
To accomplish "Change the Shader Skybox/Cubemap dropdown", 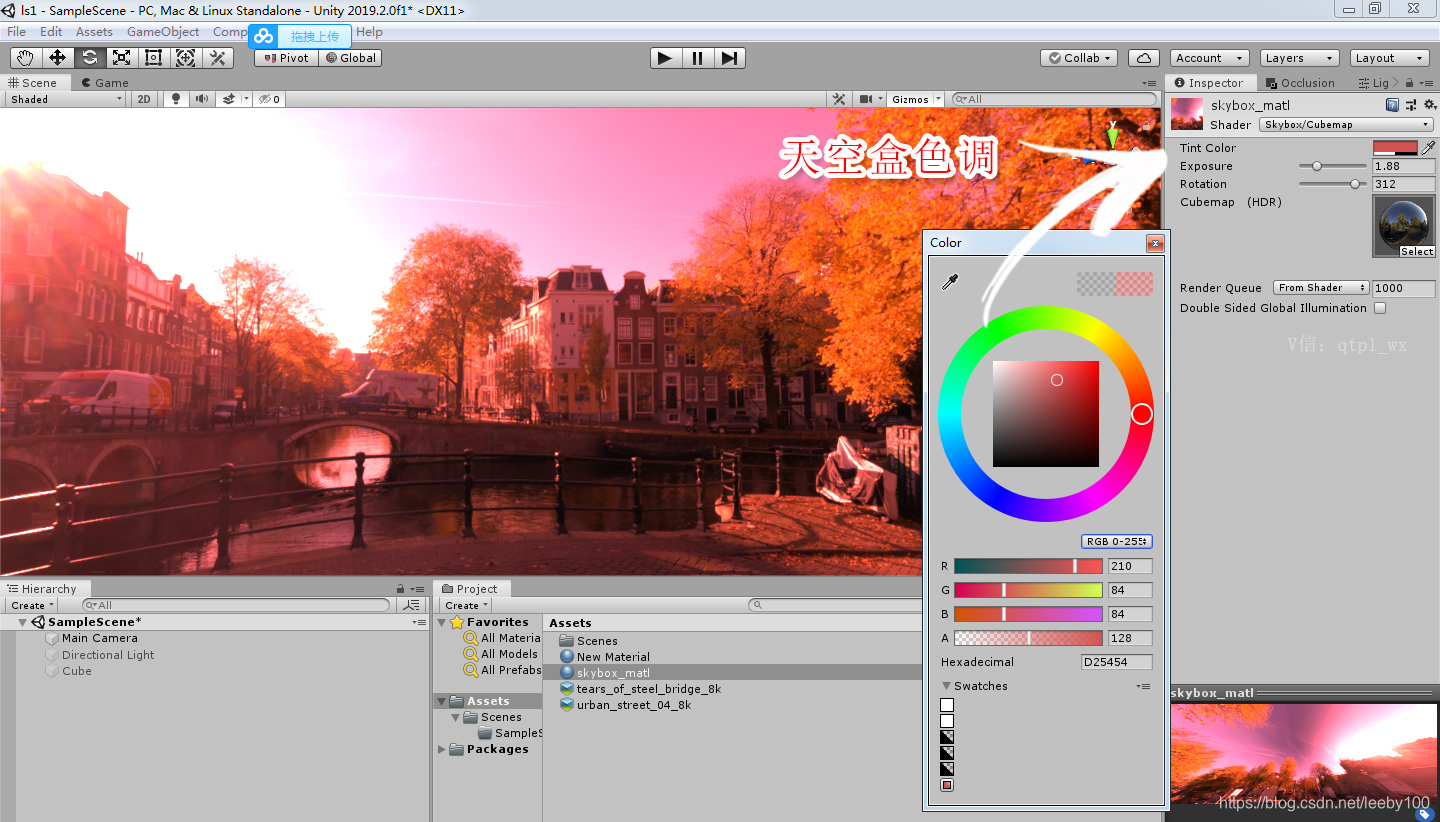I will pyautogui.click(x=1345, y=125).
